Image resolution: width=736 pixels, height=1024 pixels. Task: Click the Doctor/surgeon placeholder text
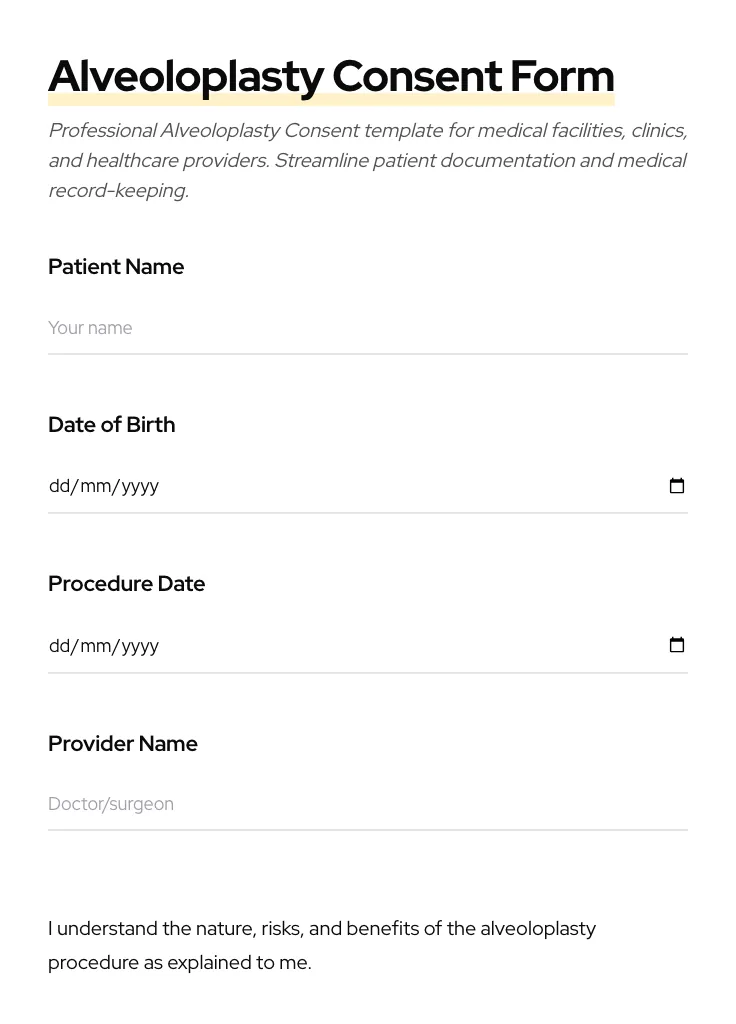(x=111, y=804)
